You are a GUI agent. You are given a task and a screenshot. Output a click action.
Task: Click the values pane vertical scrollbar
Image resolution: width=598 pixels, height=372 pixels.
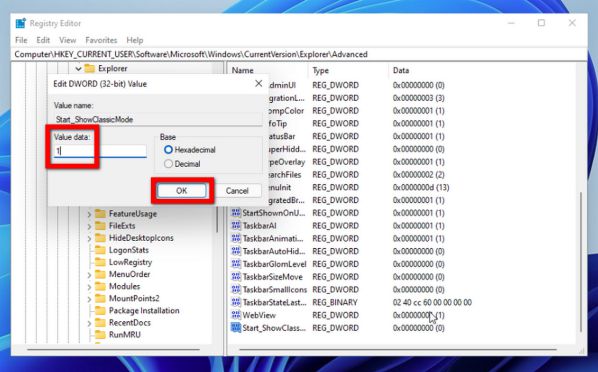tap(580, 262)
